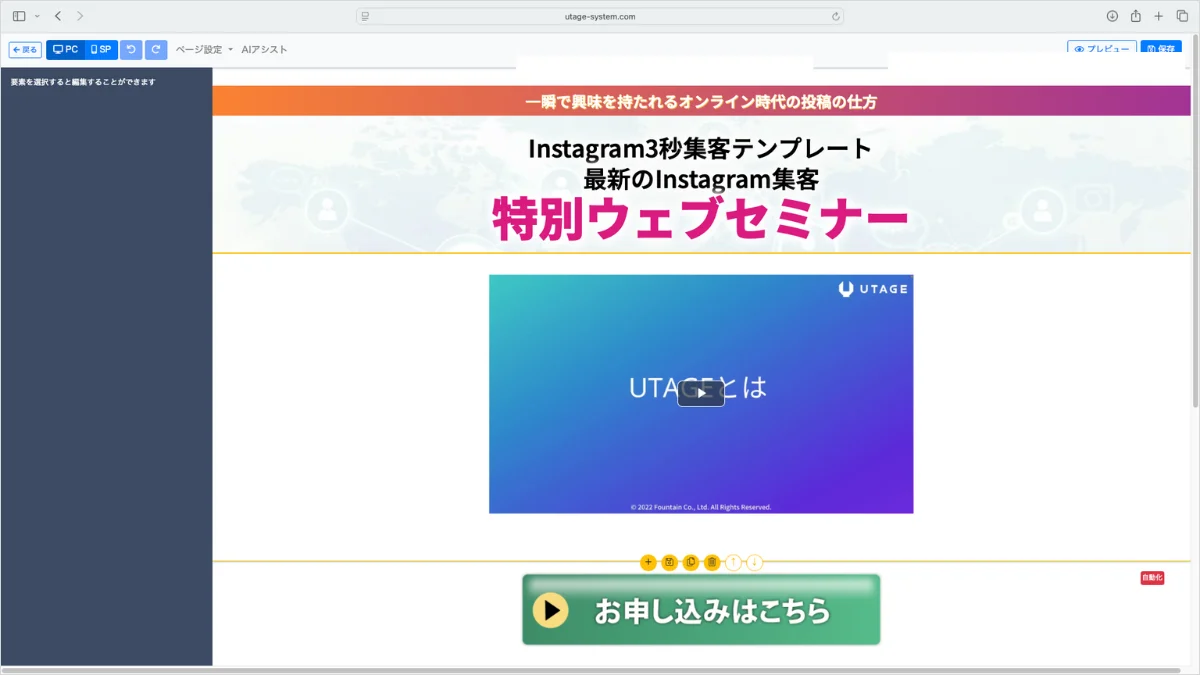The height and width of the screenshot is (675, 1200).
Task: Reload the page with the refresh icon
Action: point(835,16)
